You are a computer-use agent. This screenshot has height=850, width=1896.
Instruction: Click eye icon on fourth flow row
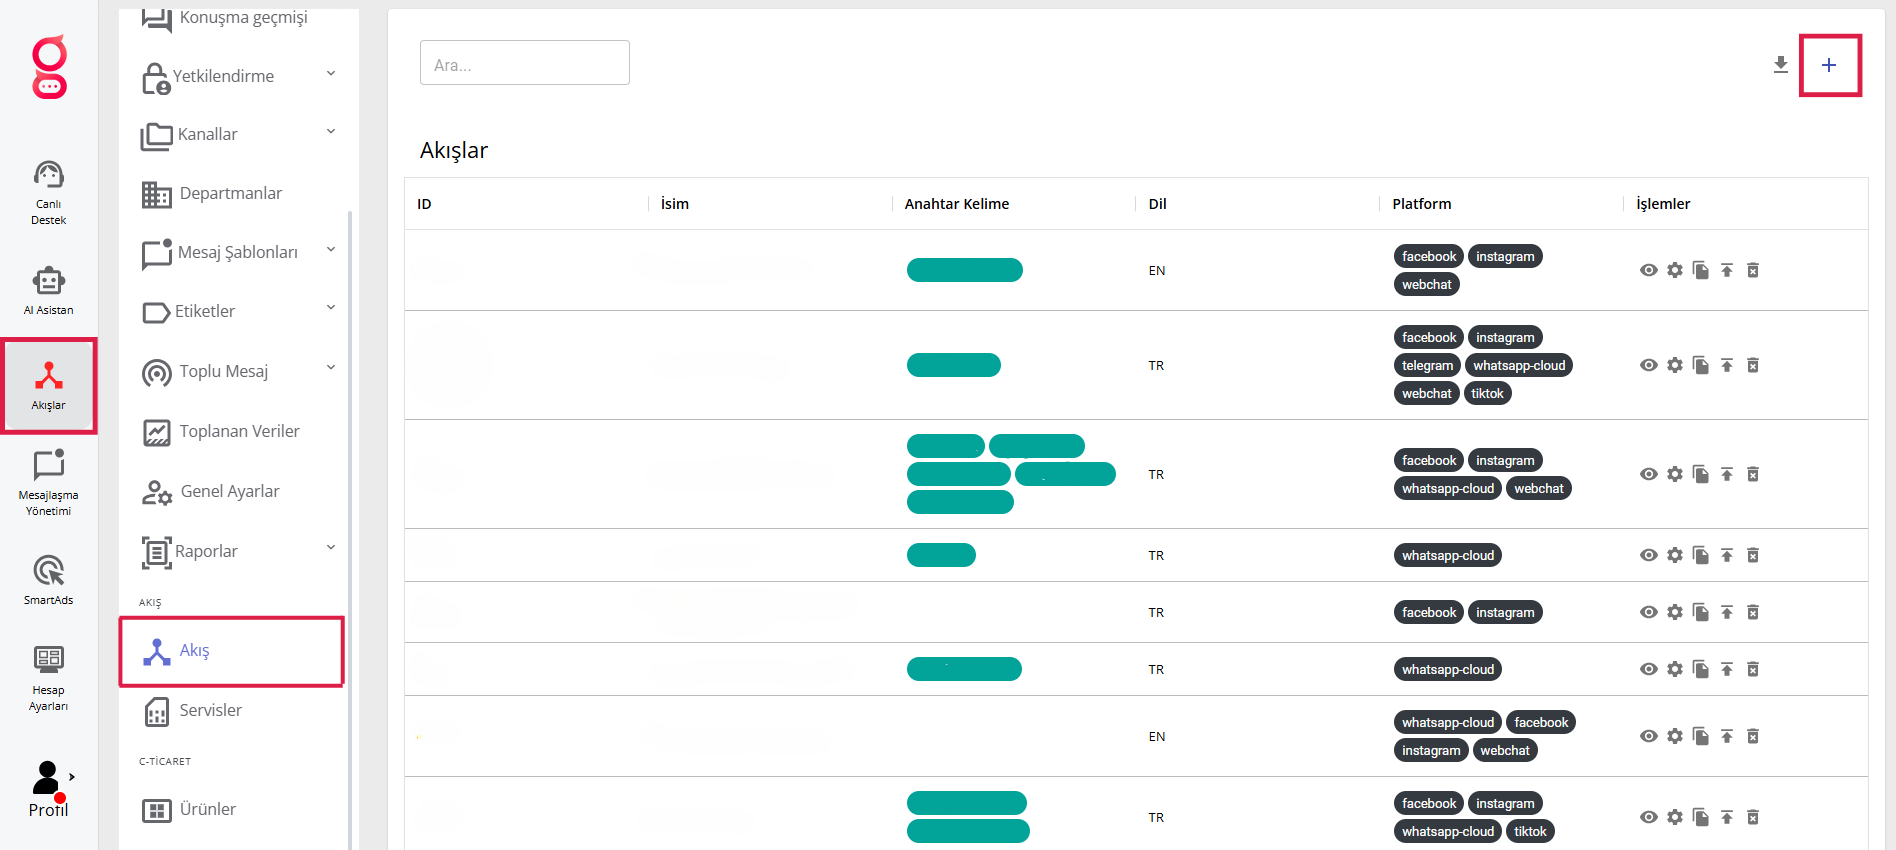click(1649, 555)
